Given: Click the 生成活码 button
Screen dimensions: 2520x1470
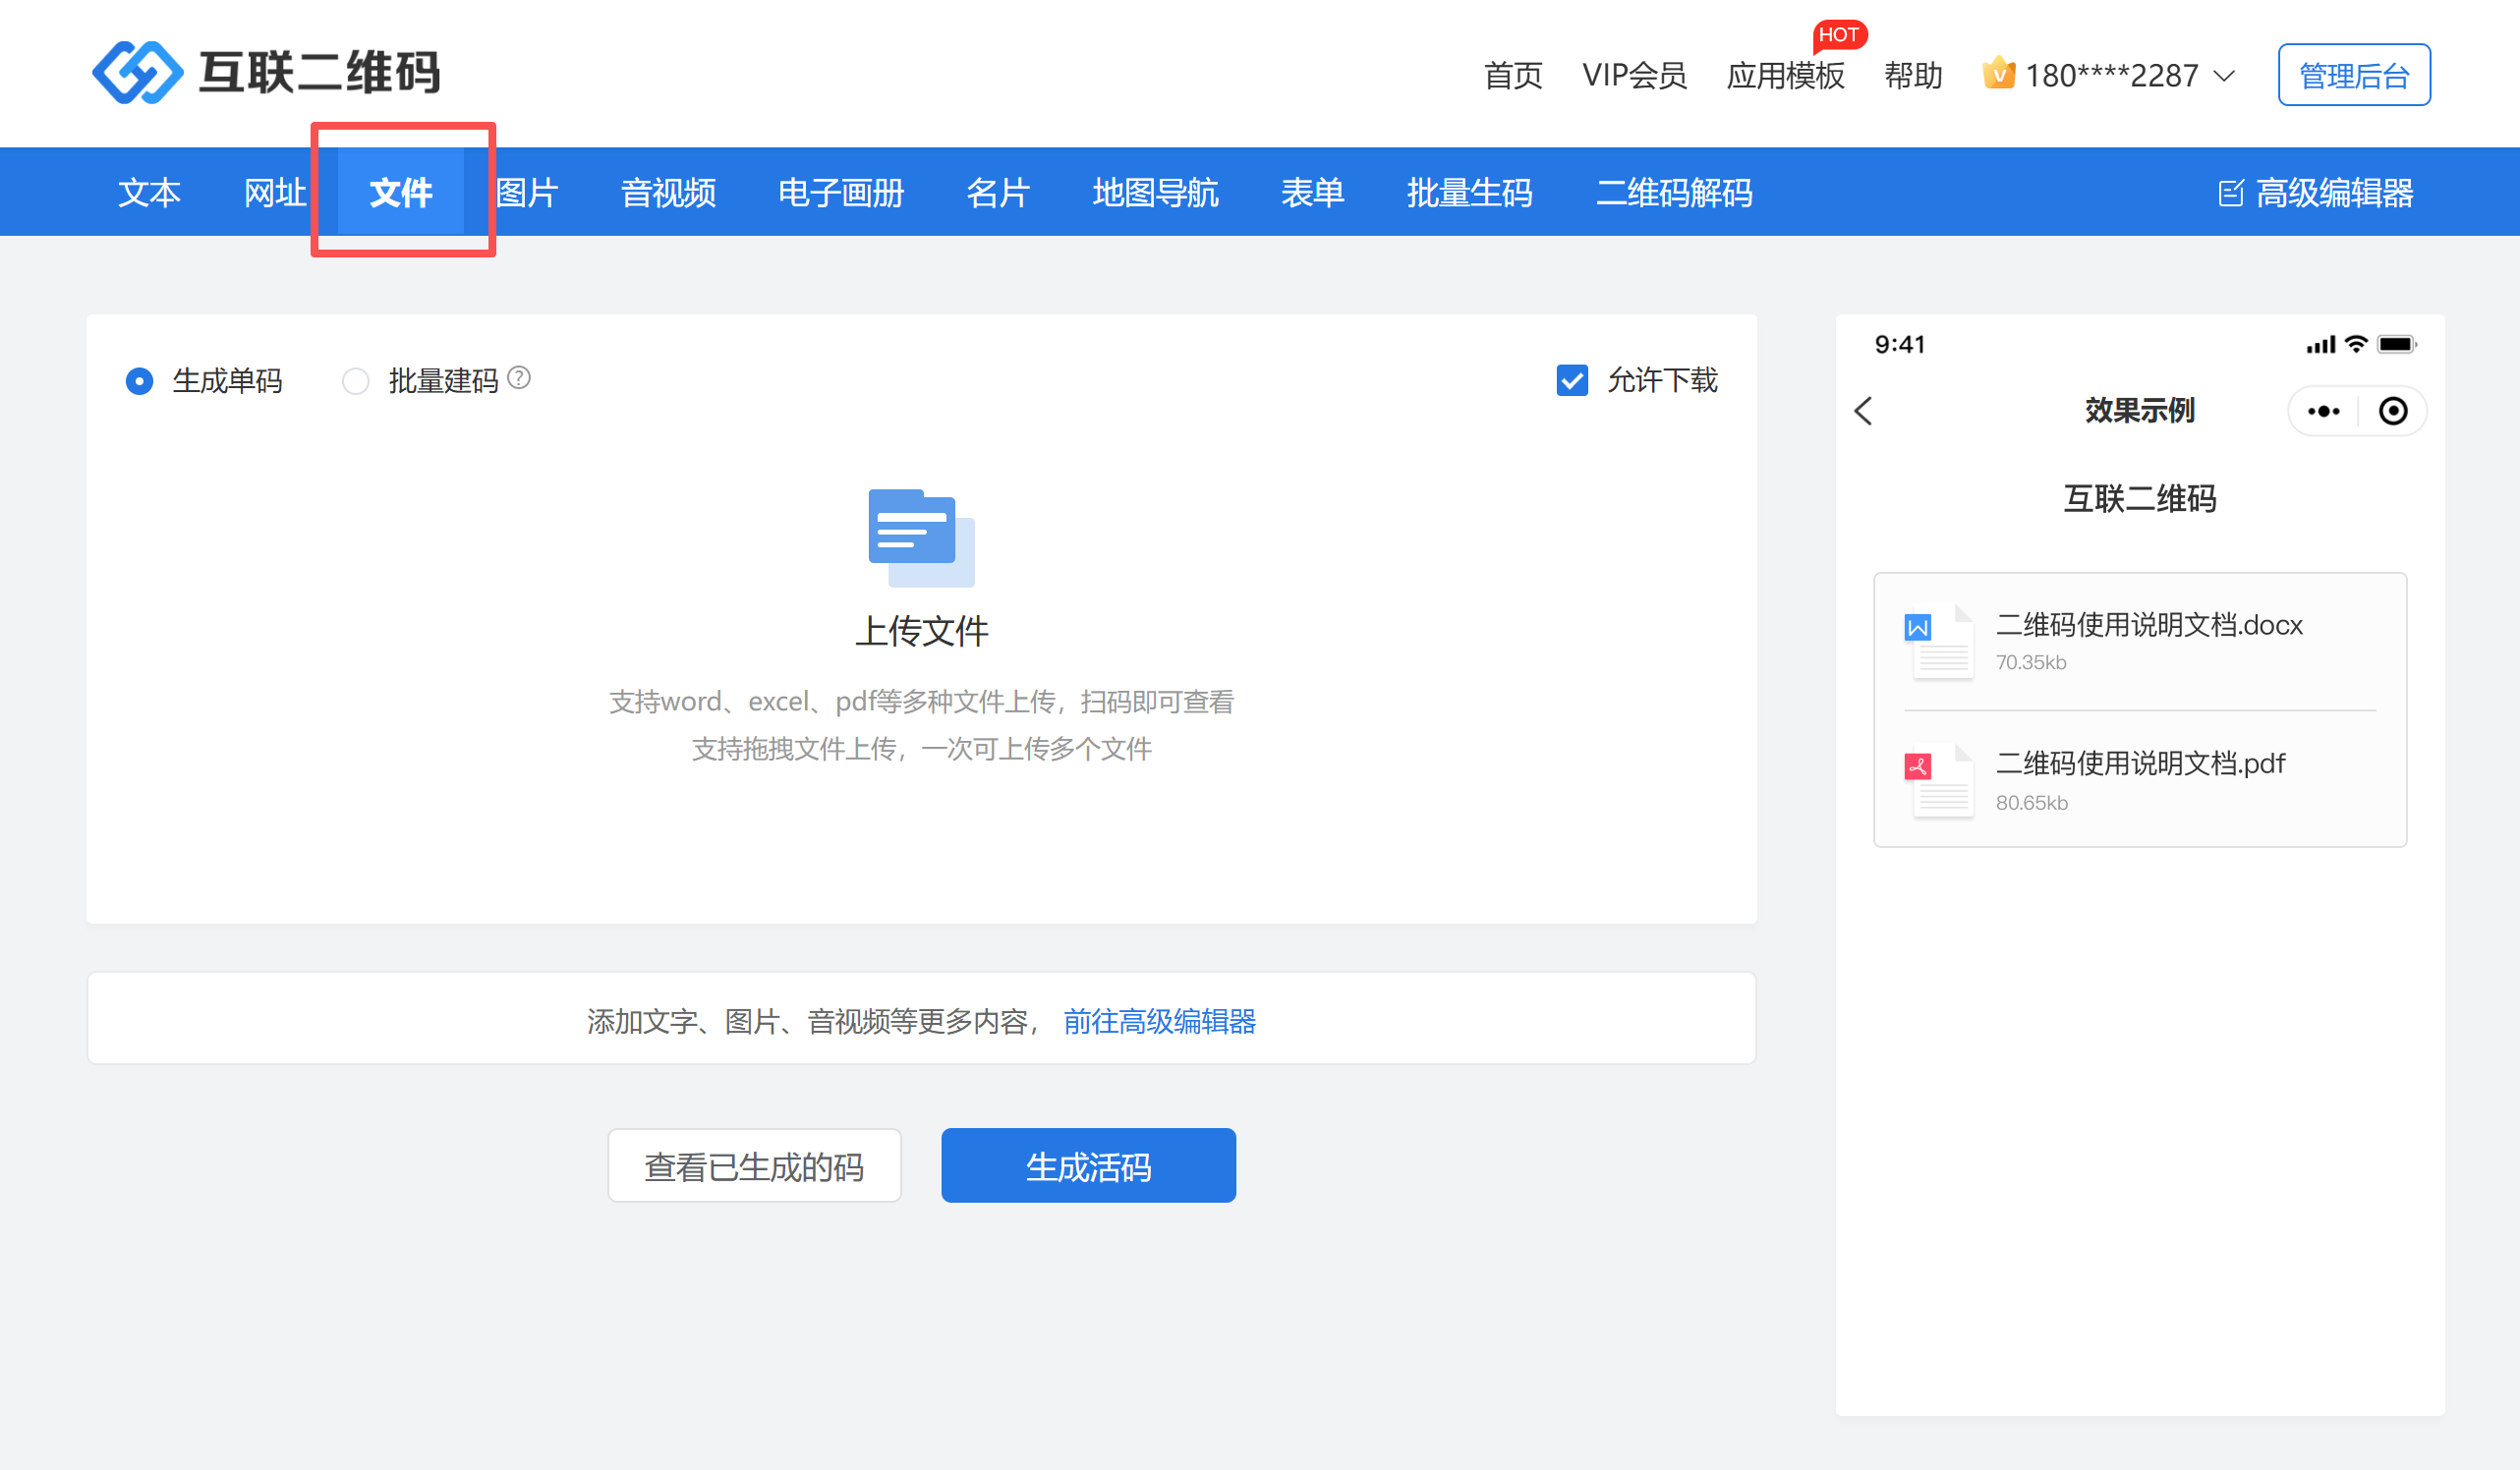Looking at the screenshot, I should tap(1088, 1166).
